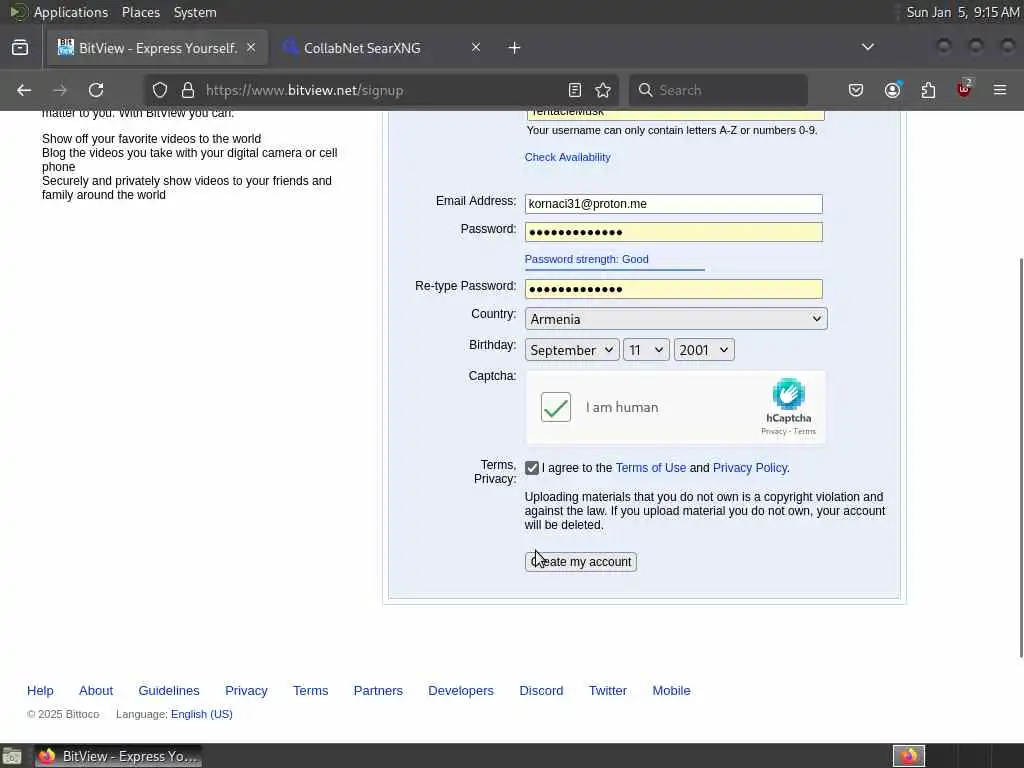
Task: Open the Developers footer link
Action: [x=461, y=690]
